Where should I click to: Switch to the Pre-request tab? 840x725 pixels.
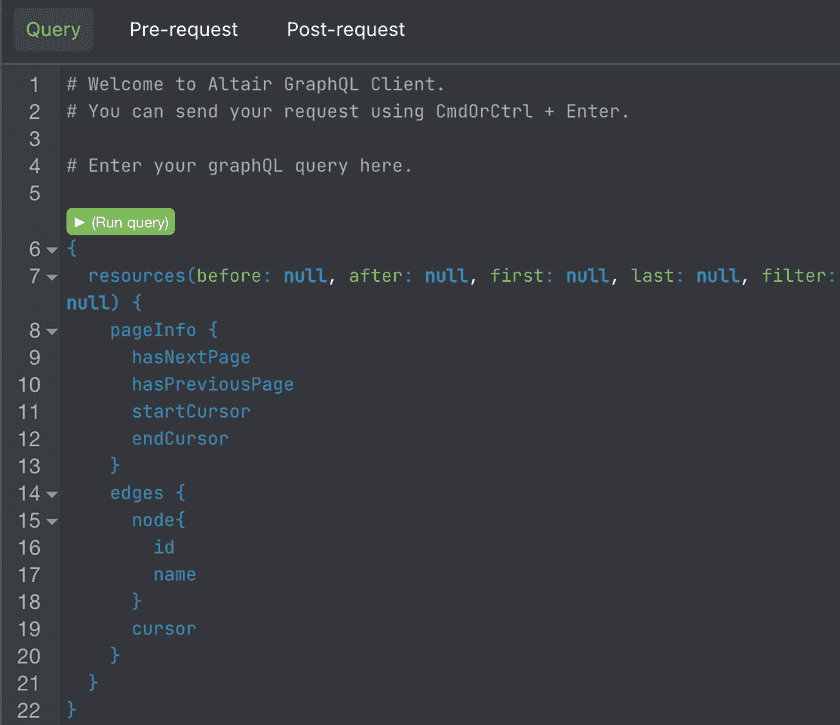click(184, 30)
